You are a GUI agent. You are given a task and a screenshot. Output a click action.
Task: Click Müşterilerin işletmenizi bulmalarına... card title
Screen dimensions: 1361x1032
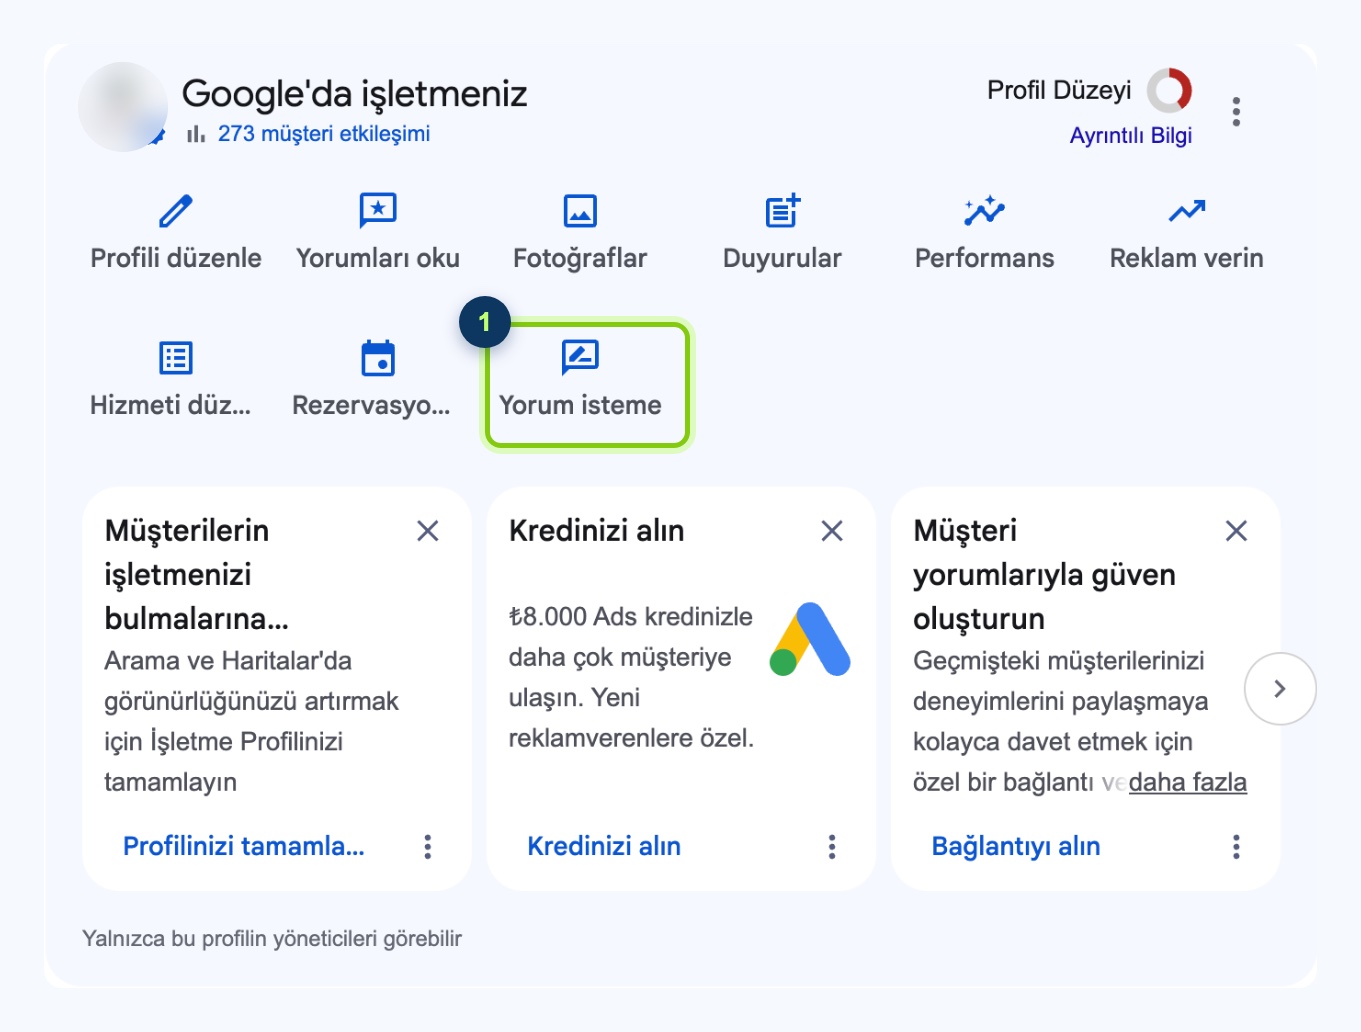[x=197, y=574]
